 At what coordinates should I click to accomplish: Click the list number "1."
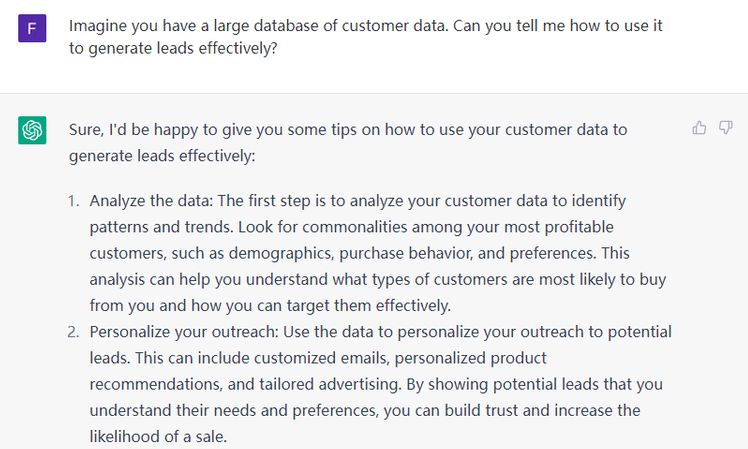tap(74, 200)
